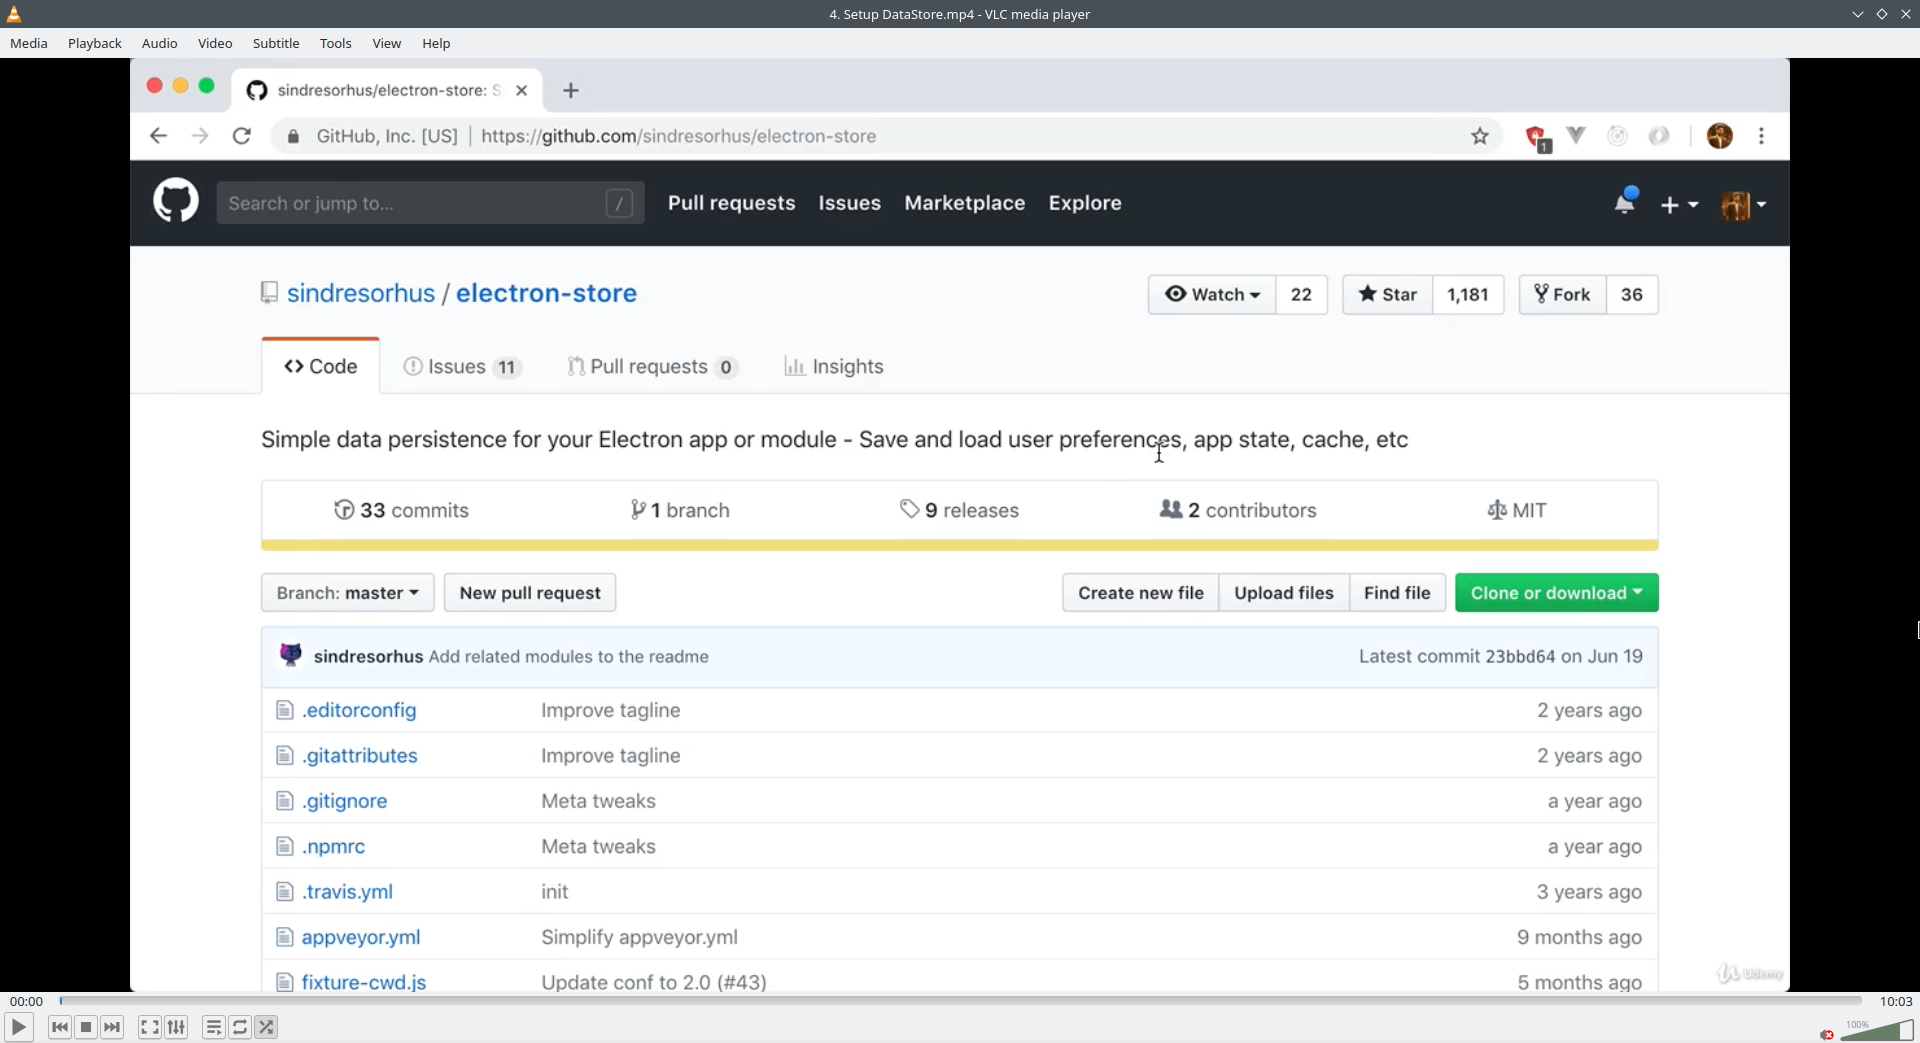Expand the GitHub user avatar menu

(1743, 204)
